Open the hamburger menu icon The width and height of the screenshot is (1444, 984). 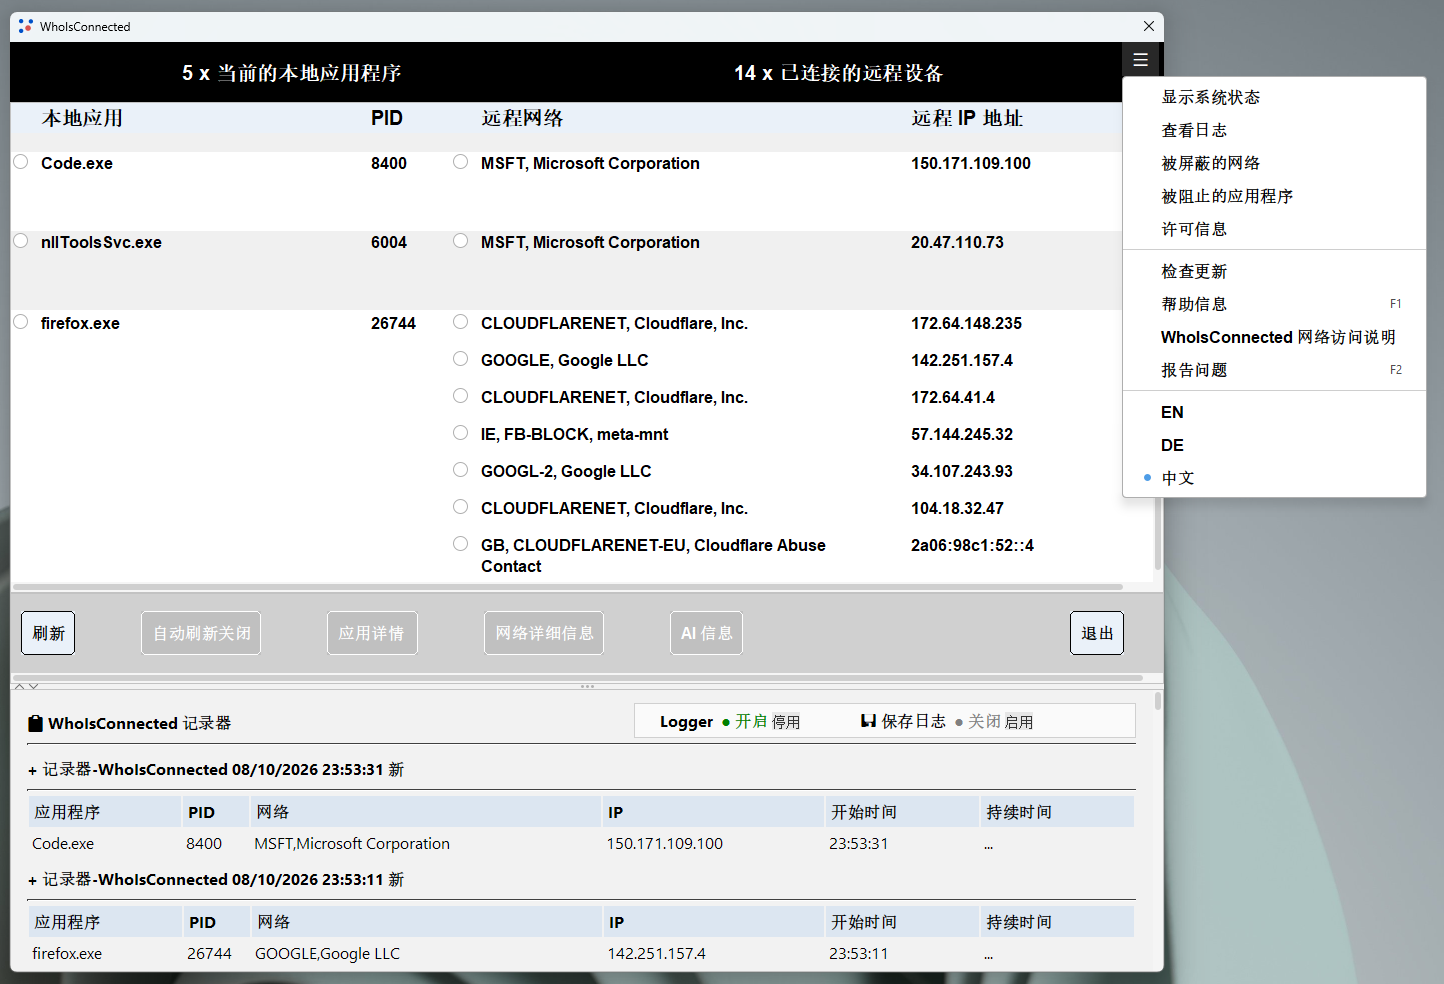1140,60
